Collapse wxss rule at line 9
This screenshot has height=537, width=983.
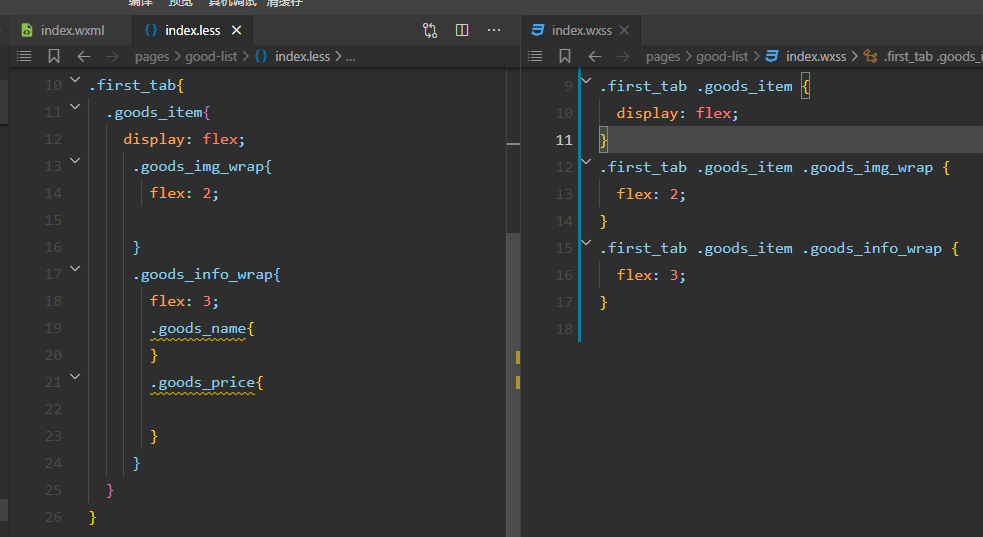pyautogui.click(x=586, y=80)
